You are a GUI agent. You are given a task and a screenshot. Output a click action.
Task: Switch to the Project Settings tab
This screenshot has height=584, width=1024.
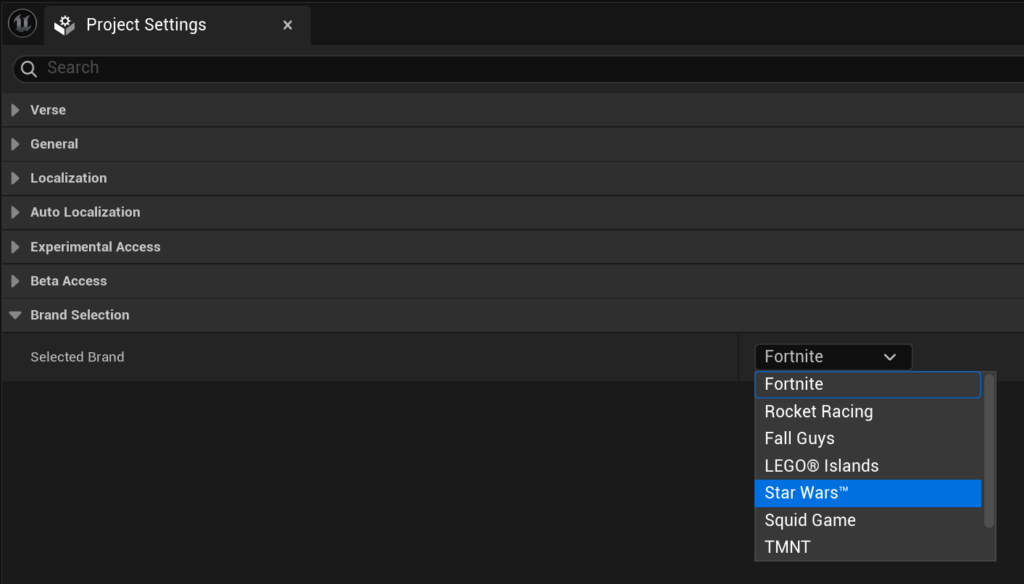[x=146, y=25]
